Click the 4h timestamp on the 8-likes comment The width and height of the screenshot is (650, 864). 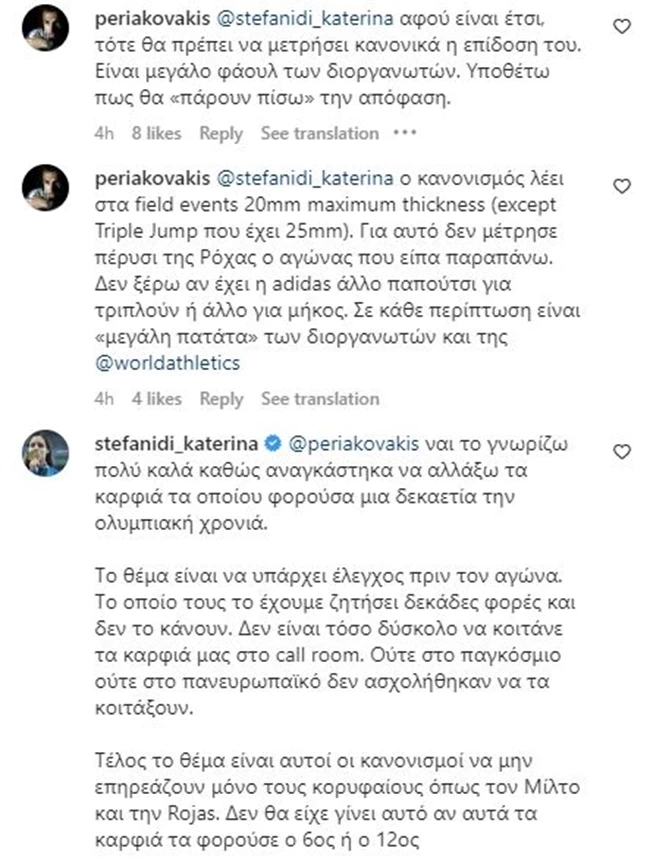[x=105, y=133]
